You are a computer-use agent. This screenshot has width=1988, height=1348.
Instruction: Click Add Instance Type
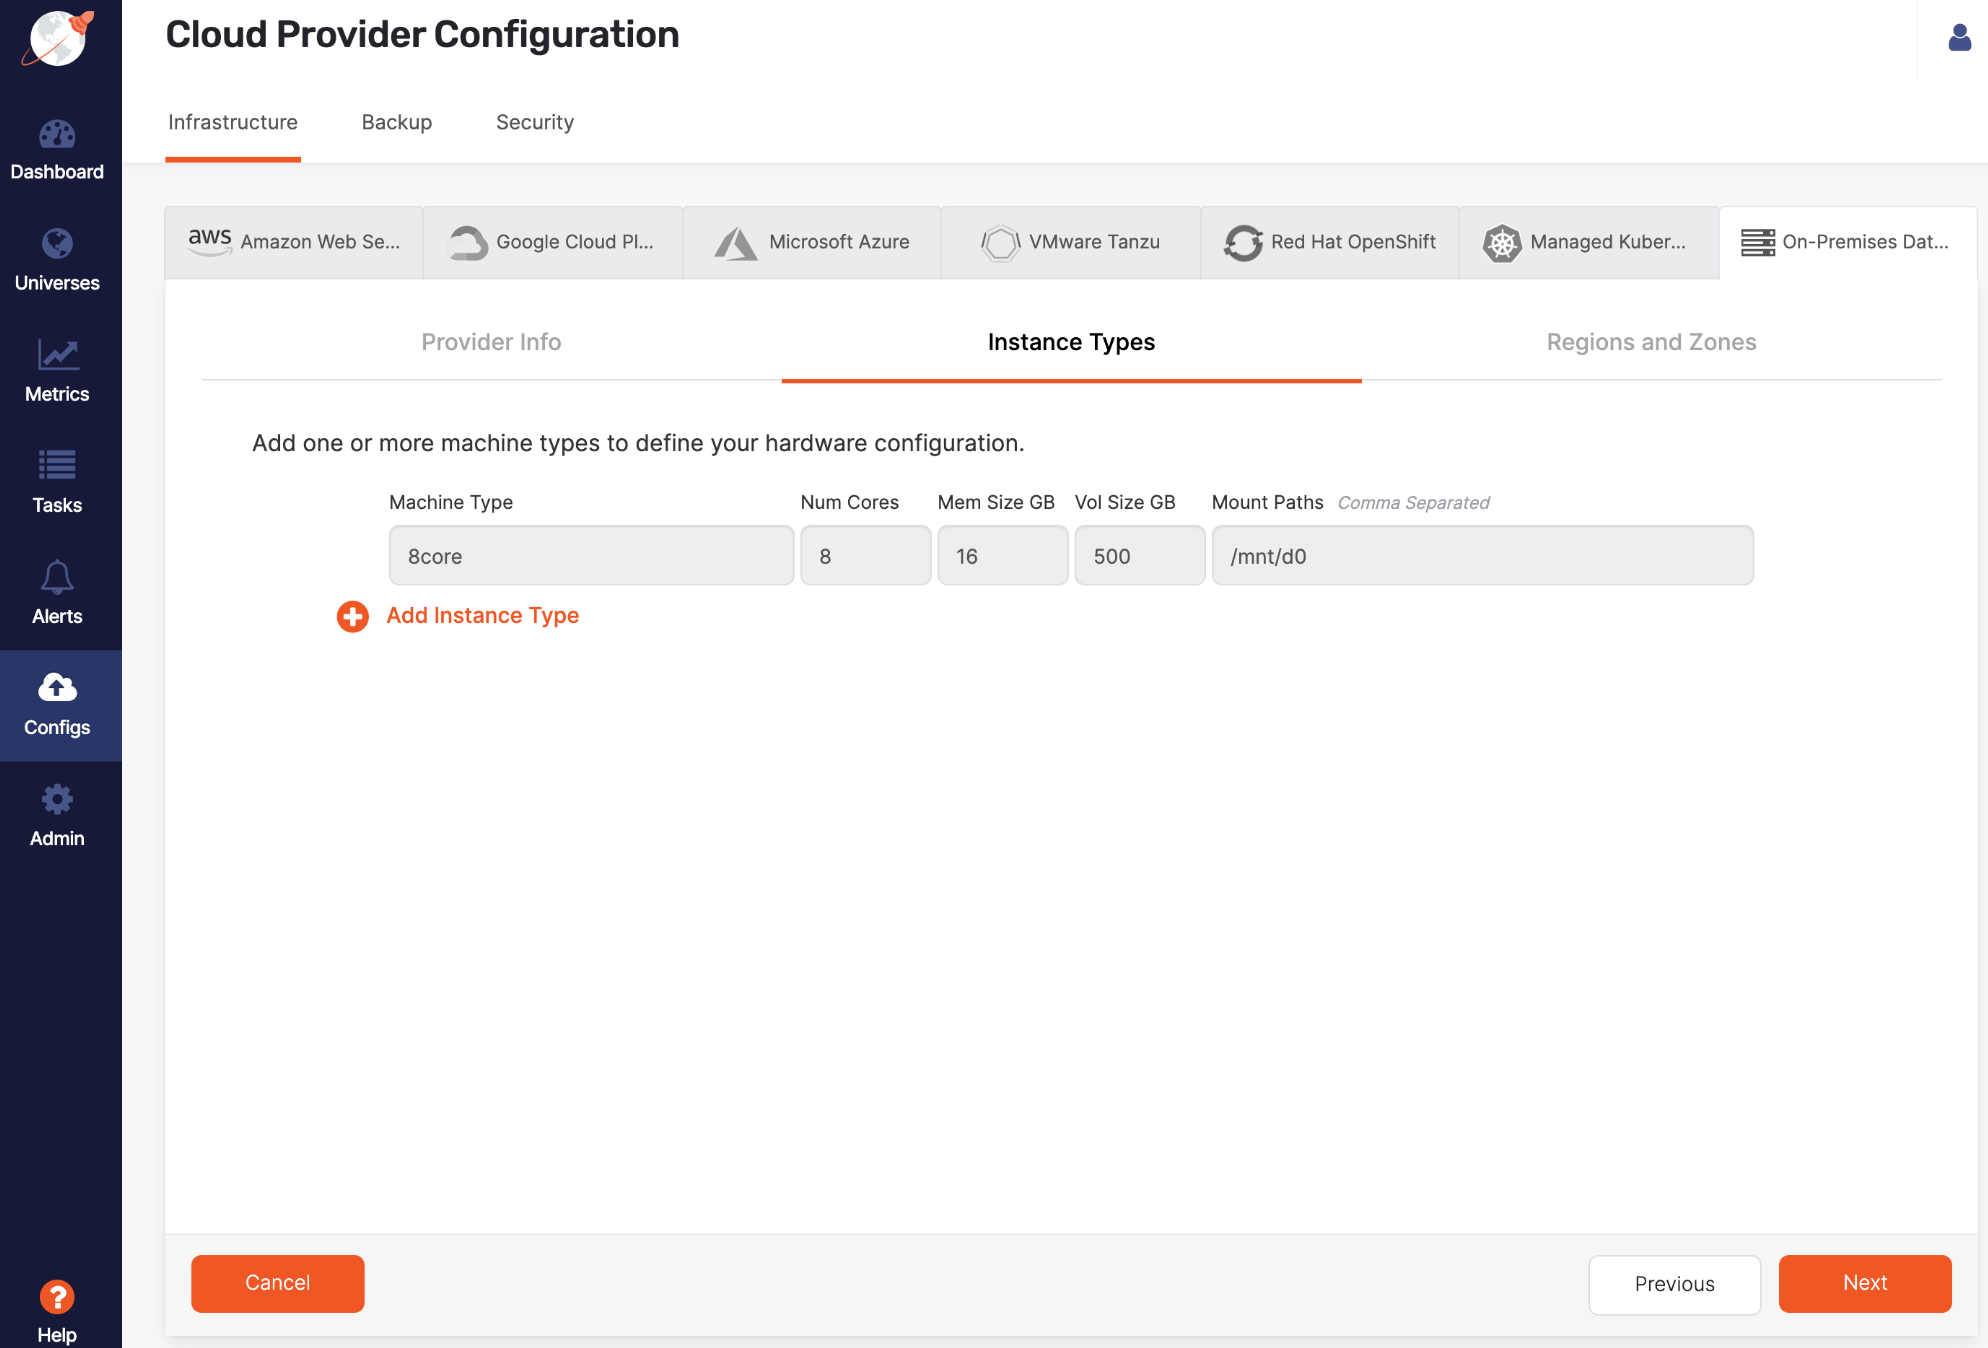(x=483, y=615)
